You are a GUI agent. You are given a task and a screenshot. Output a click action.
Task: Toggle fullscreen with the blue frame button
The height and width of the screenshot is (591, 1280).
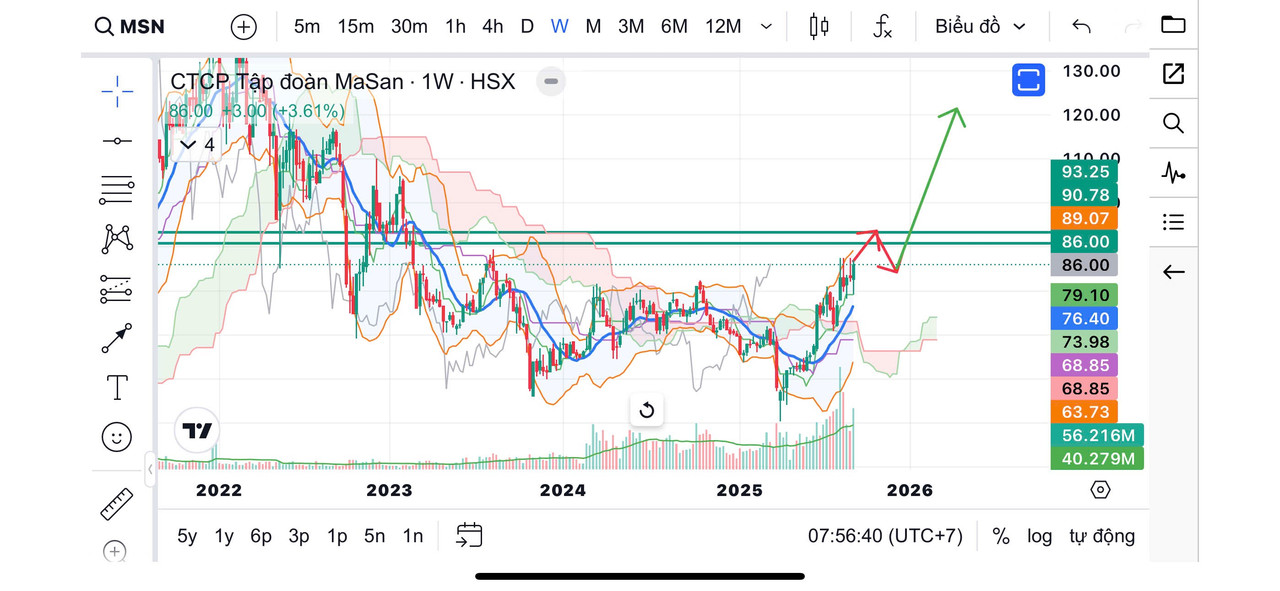(x=1028, y=79)
